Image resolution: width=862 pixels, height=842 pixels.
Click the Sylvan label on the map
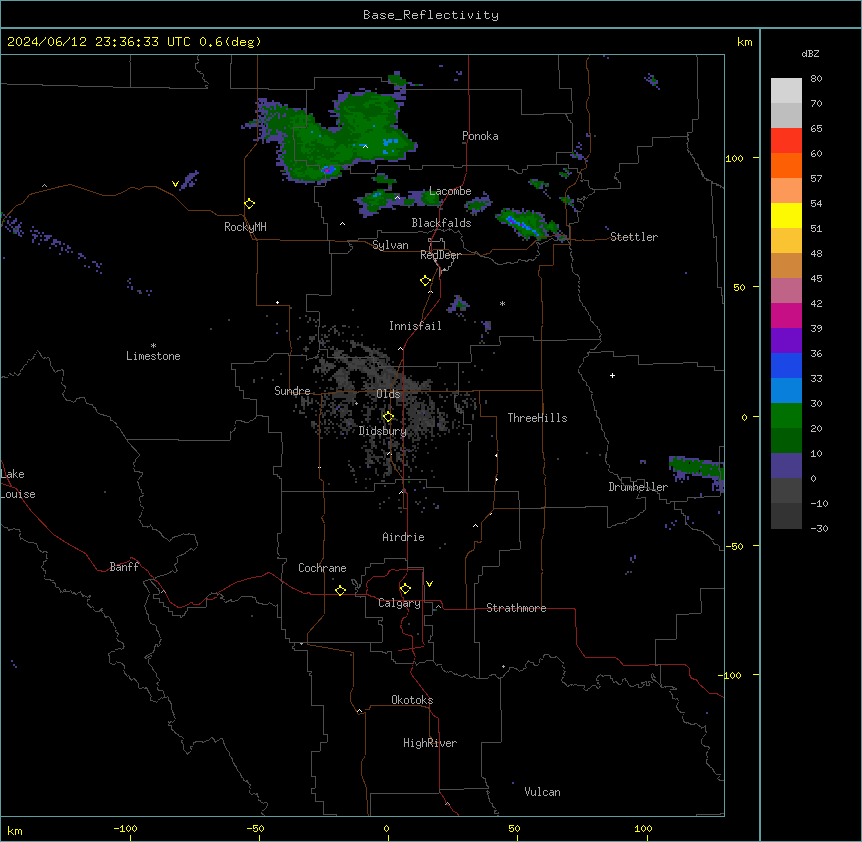(390, 245)
